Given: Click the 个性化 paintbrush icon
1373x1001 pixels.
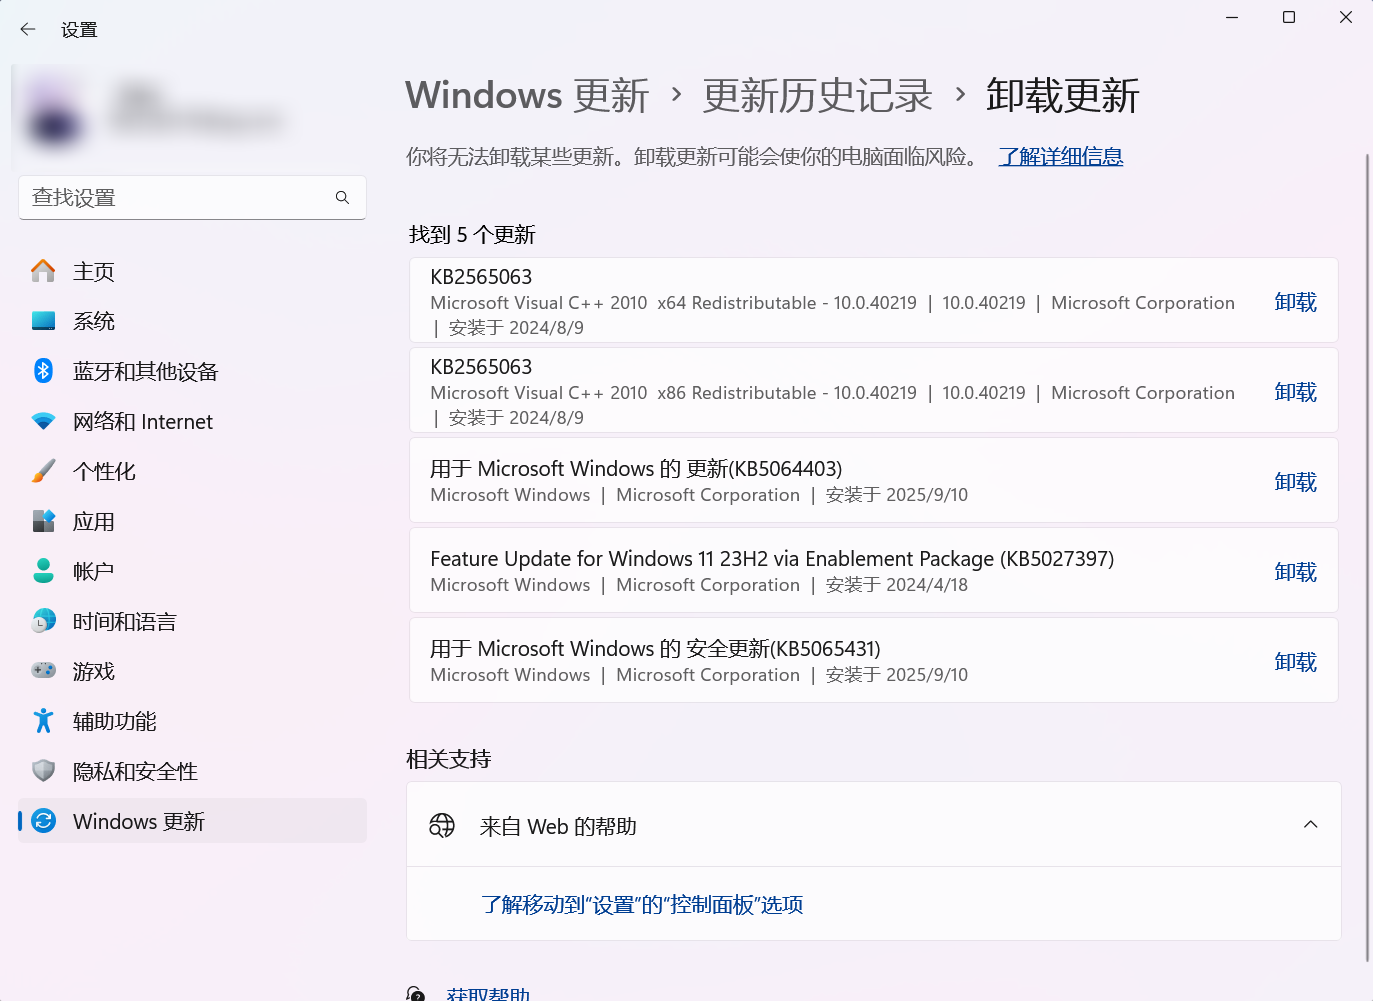Looking at the screenshot, I should [43, 471].
